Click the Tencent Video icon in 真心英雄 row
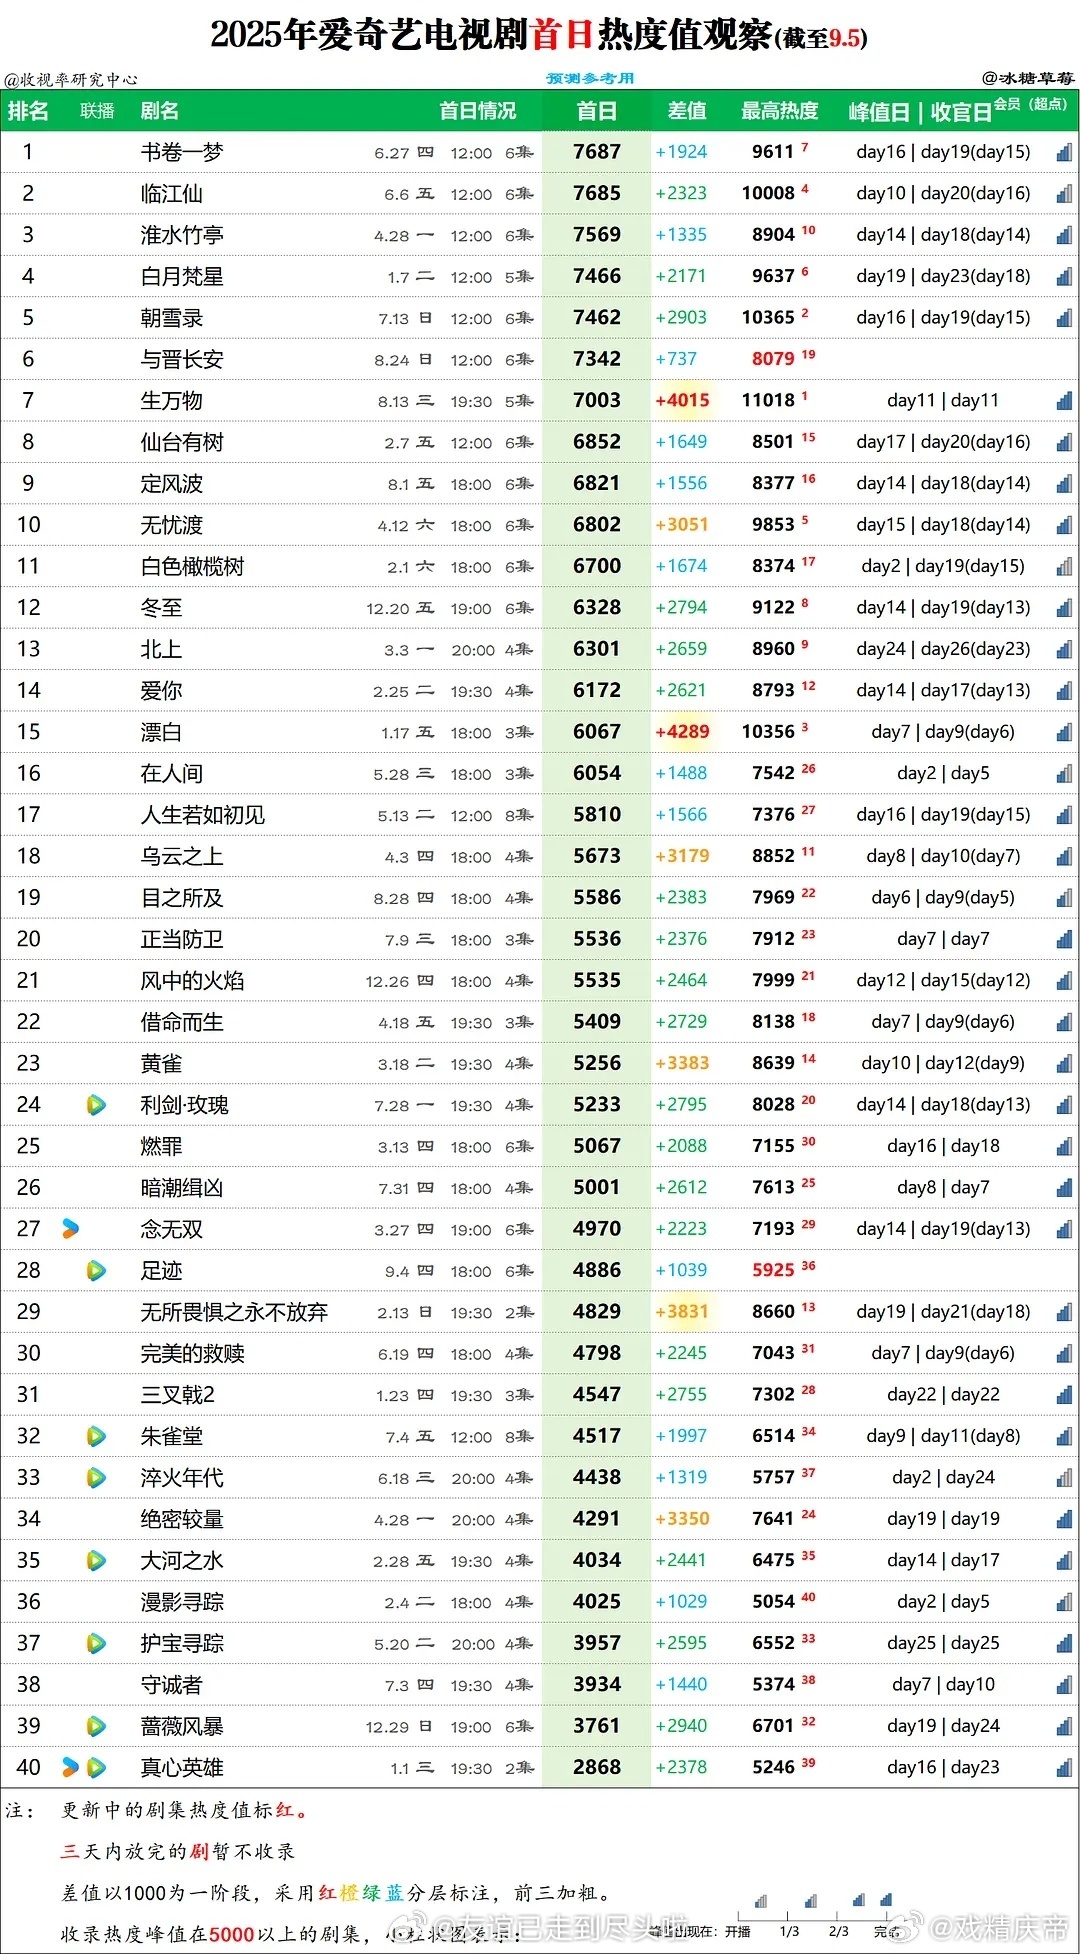This screenshot has width=1080, height=1954. (96, 1767)
